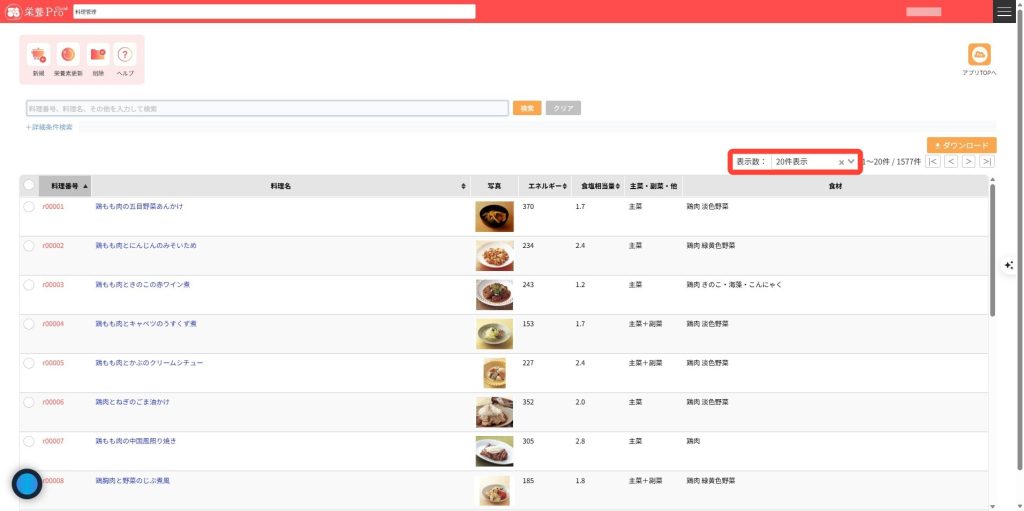Image resolution: width=1024 pixels, height=511 pixels.
Task: Click the 削除 delete folder icon
Action: pos(97,56)
